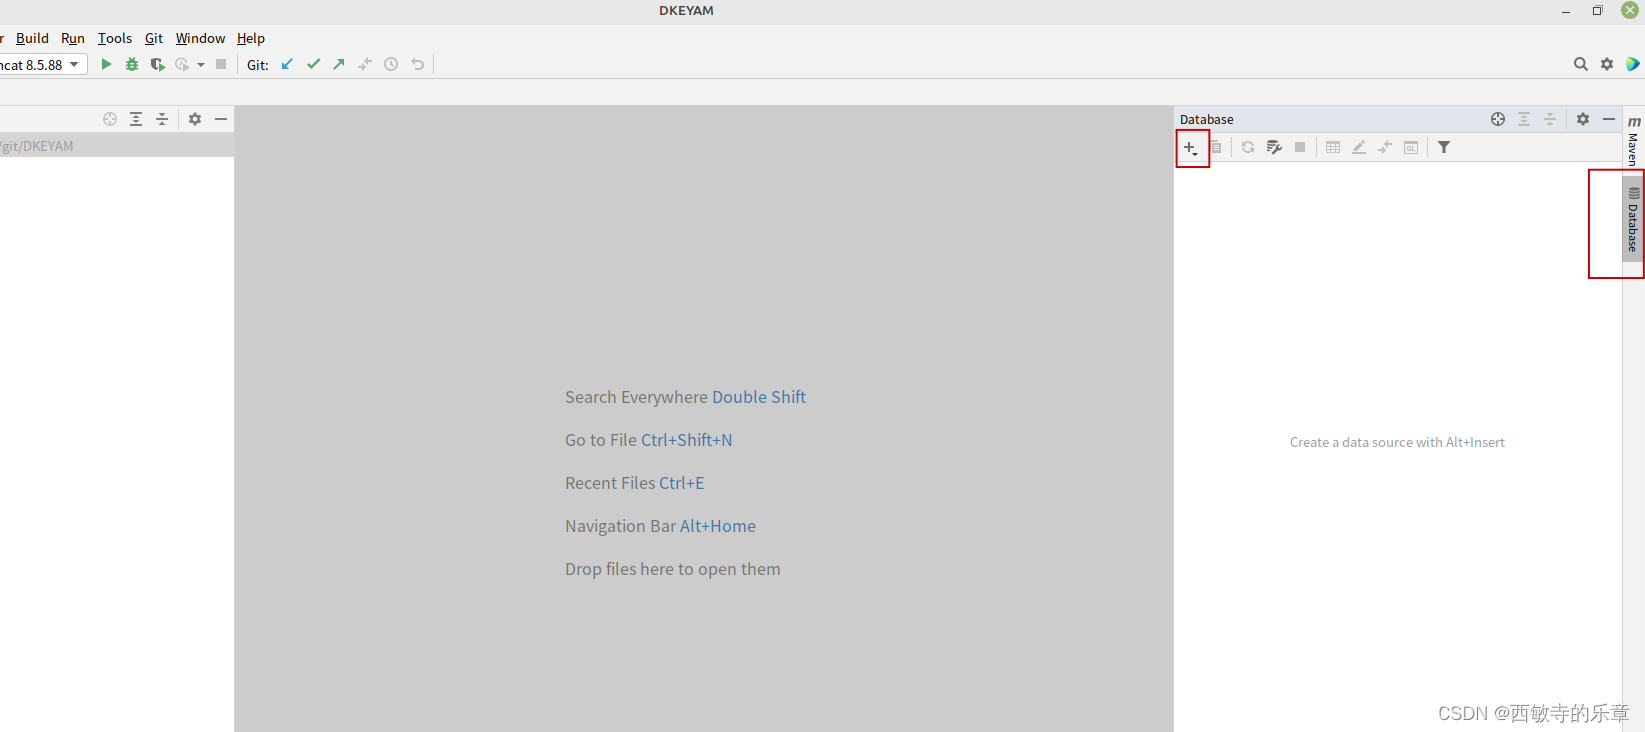
Task: Run the Tomcat 8.5.88 configuration
Action: click(106, 64)
